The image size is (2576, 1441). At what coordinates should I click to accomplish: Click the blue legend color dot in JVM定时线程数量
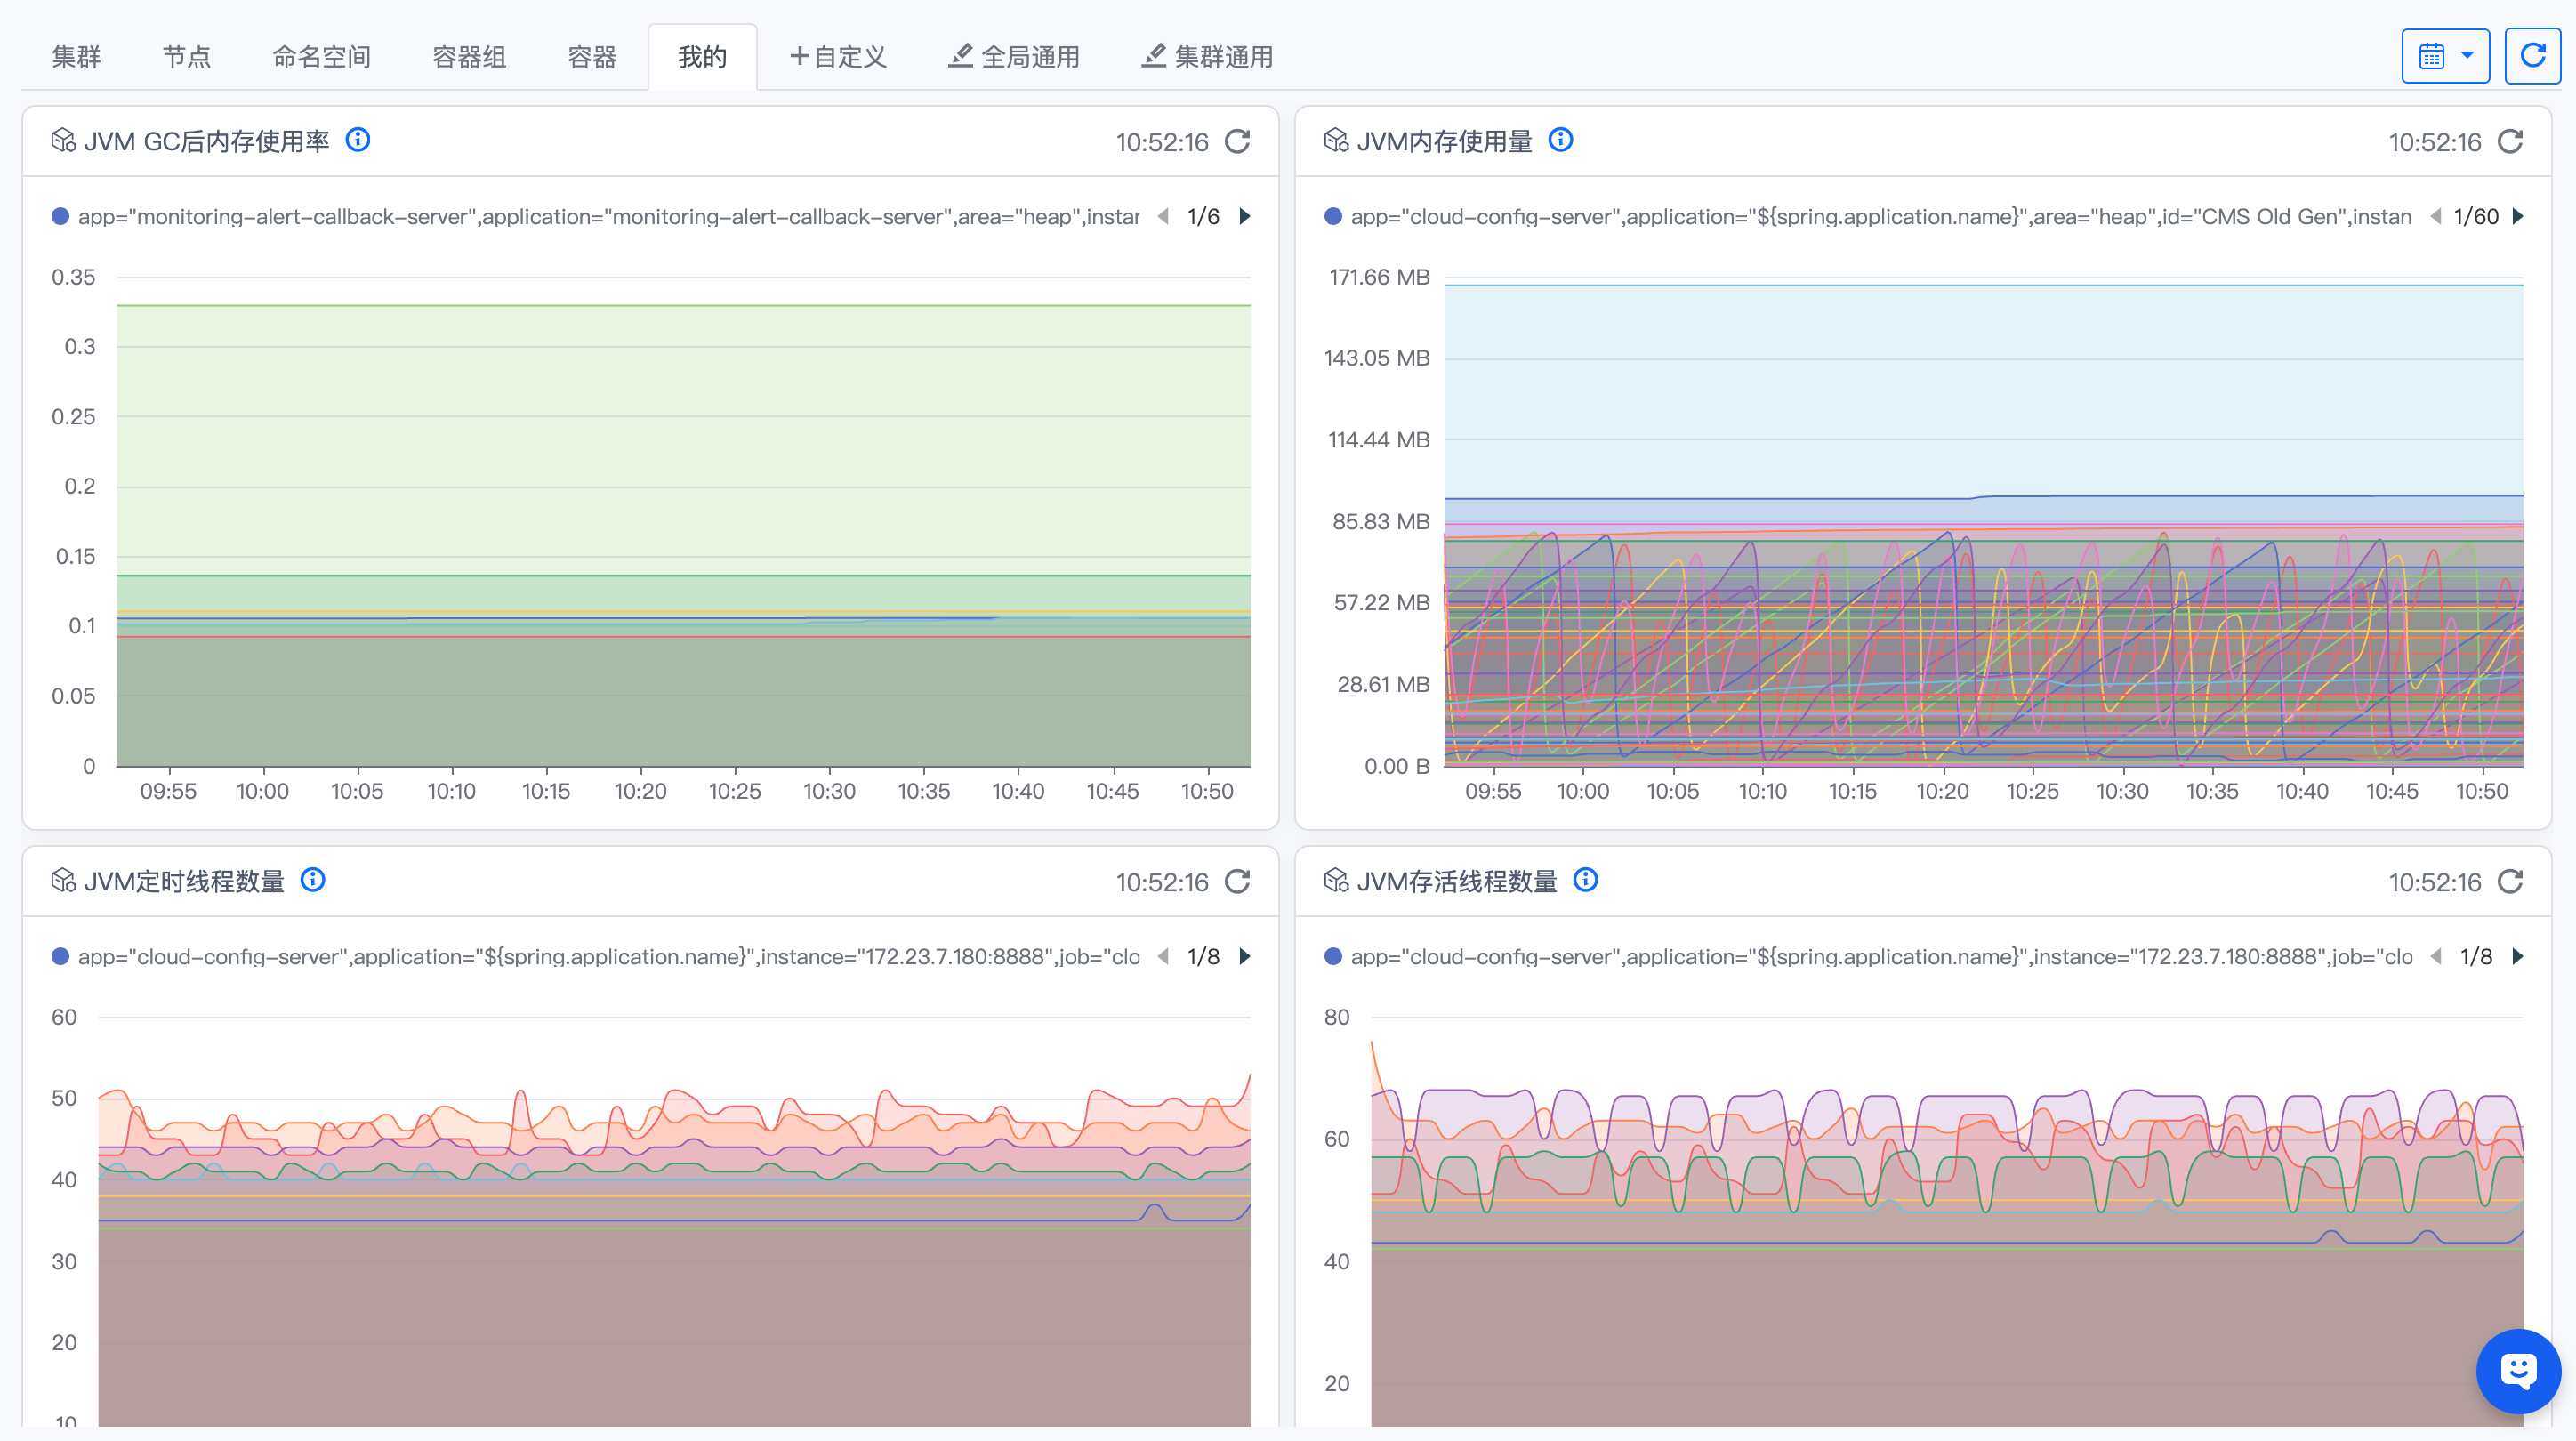(60, 957)
